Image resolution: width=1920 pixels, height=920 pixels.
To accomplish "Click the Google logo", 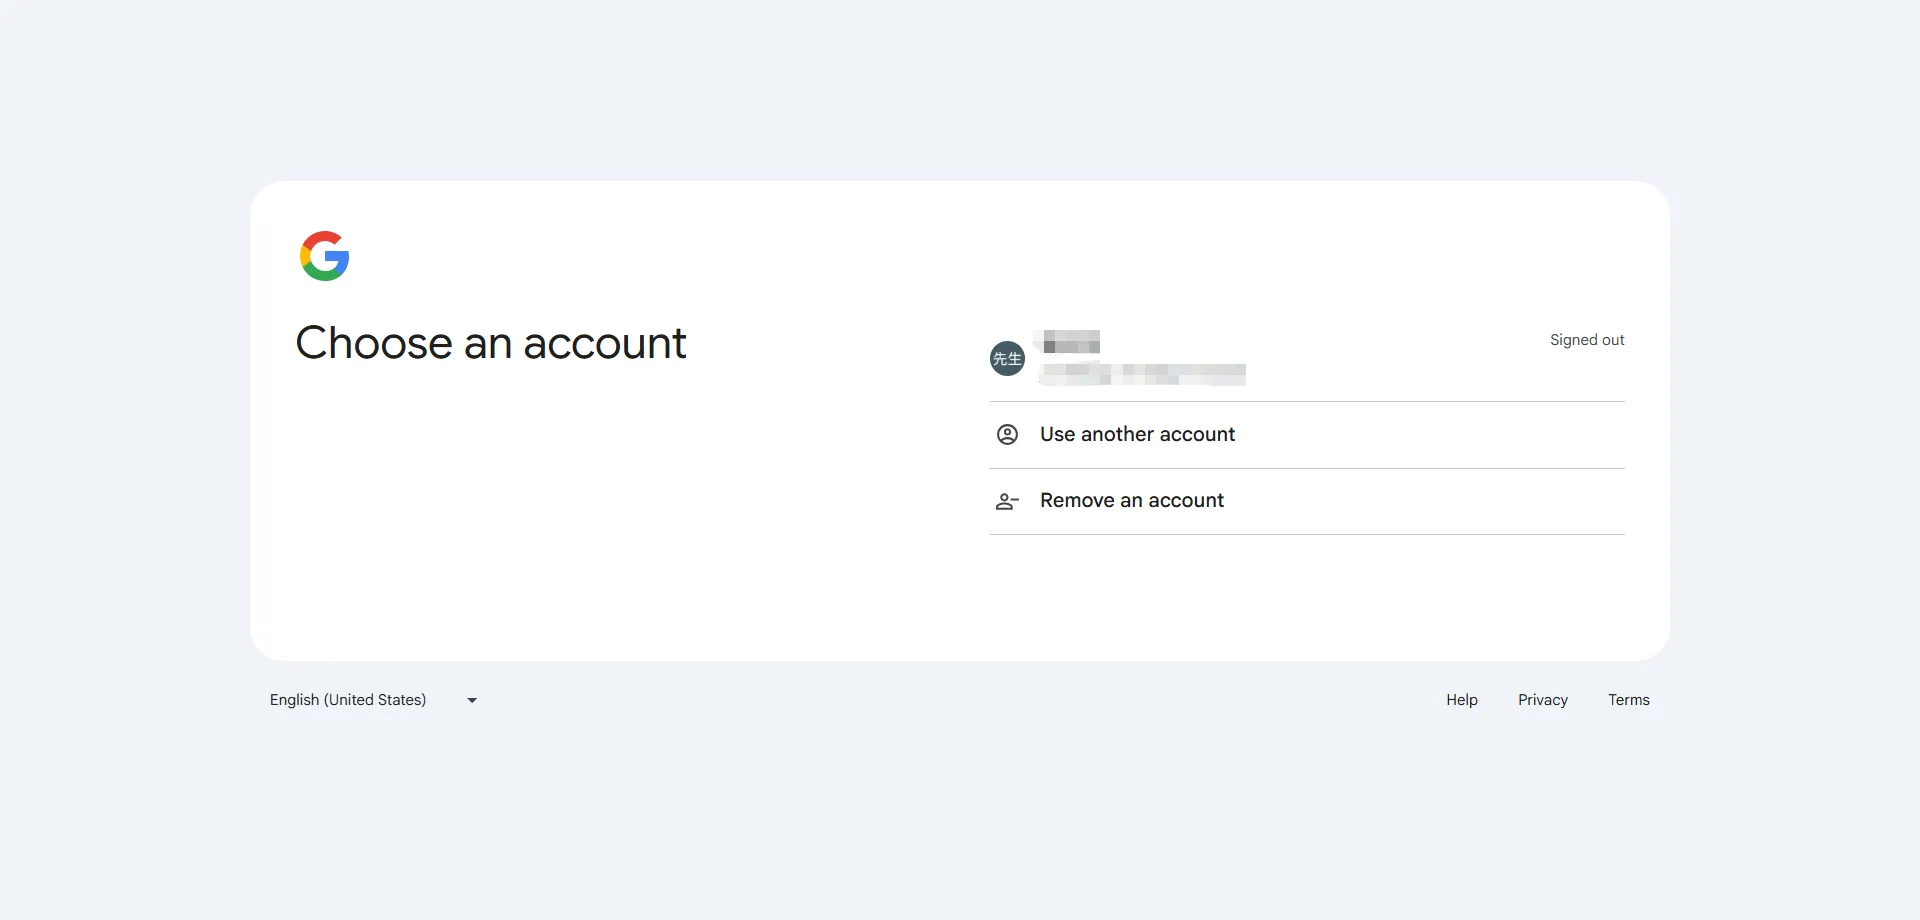I will point(324,256).
